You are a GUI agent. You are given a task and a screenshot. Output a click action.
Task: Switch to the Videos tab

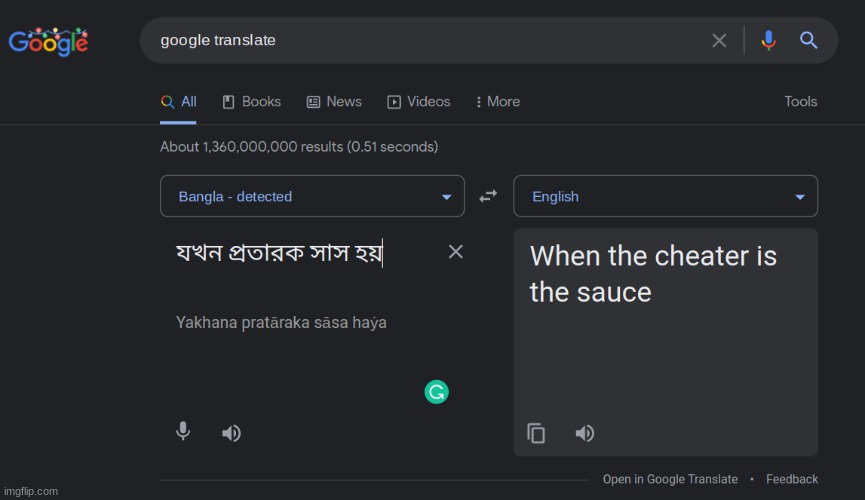[419, 102]
